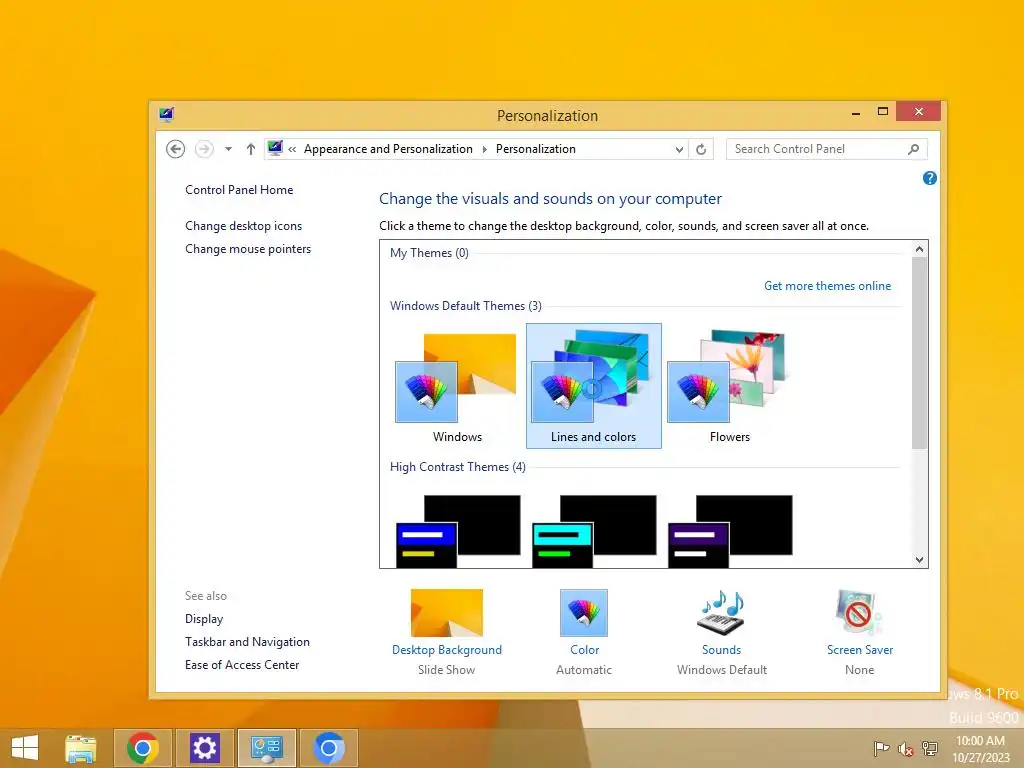Screen dimensions: 1024x768
Task: Select the high contrast theme with cyan bar
Action: point(594,531)
